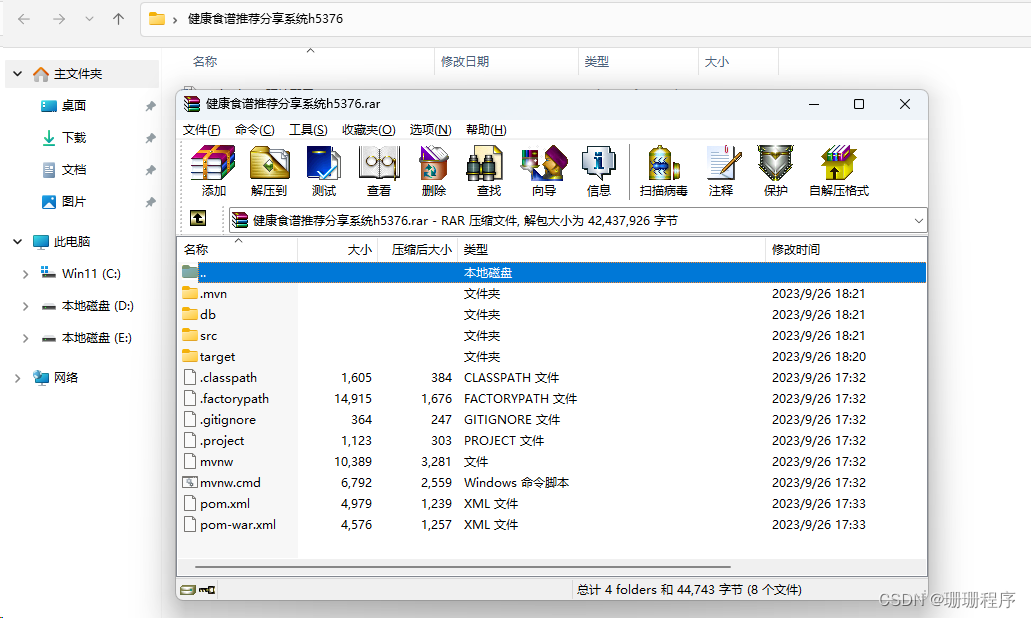
Task: Click the disk icon in WinRAR status bar
Action: (x=188, y=590)
